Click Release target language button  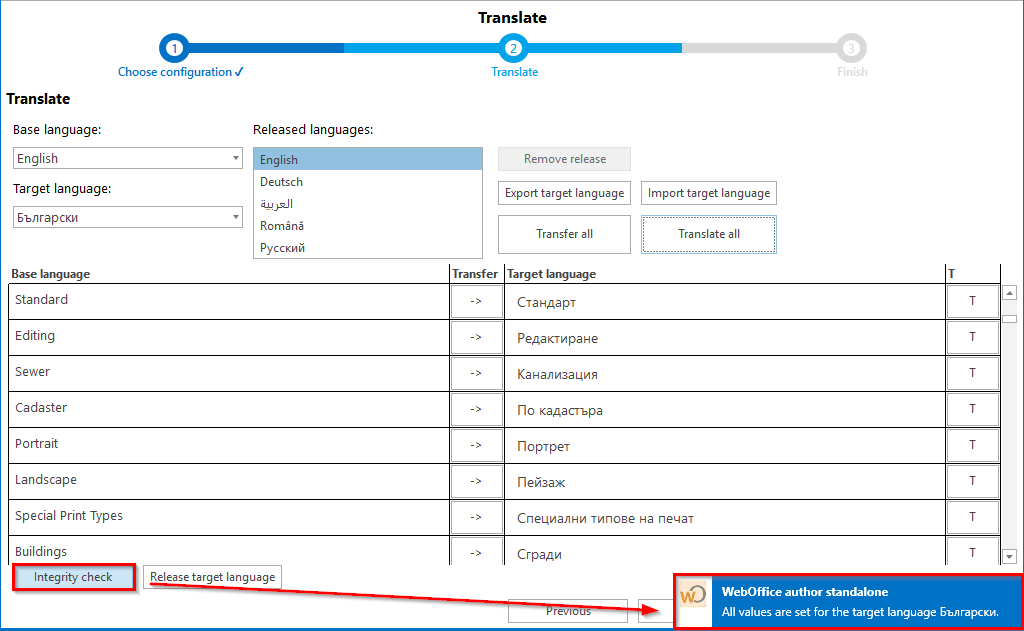coord(212,577)
